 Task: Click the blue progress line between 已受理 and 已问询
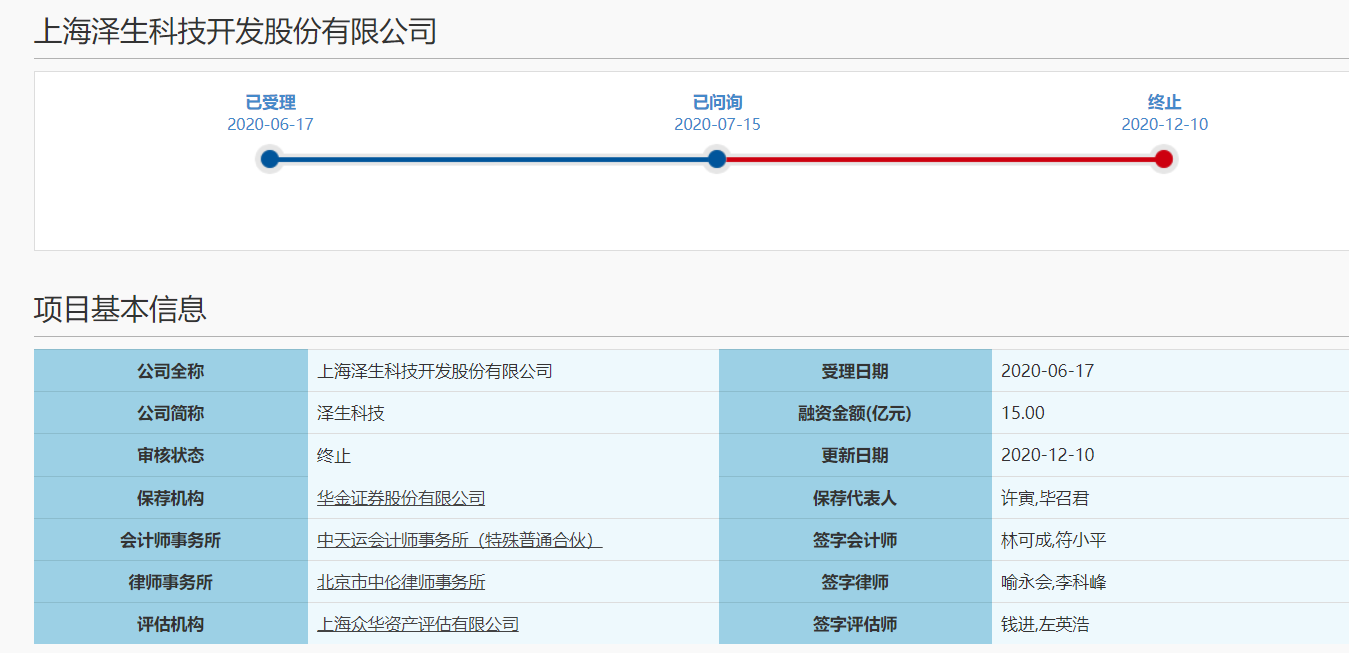click(493, 159)
